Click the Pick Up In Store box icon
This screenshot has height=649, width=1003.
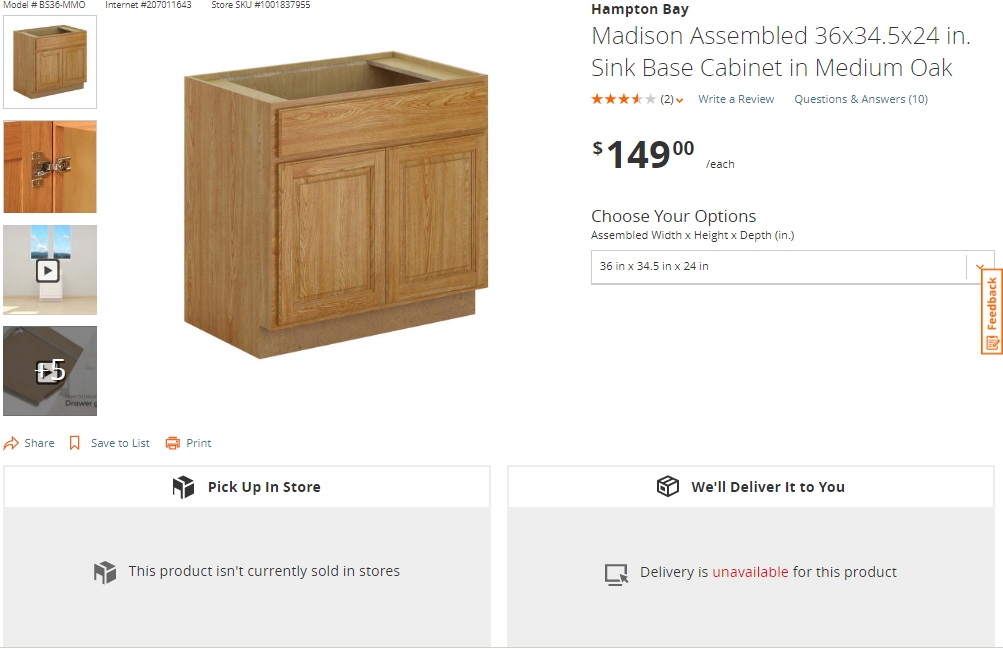click(x=183, y=487)
